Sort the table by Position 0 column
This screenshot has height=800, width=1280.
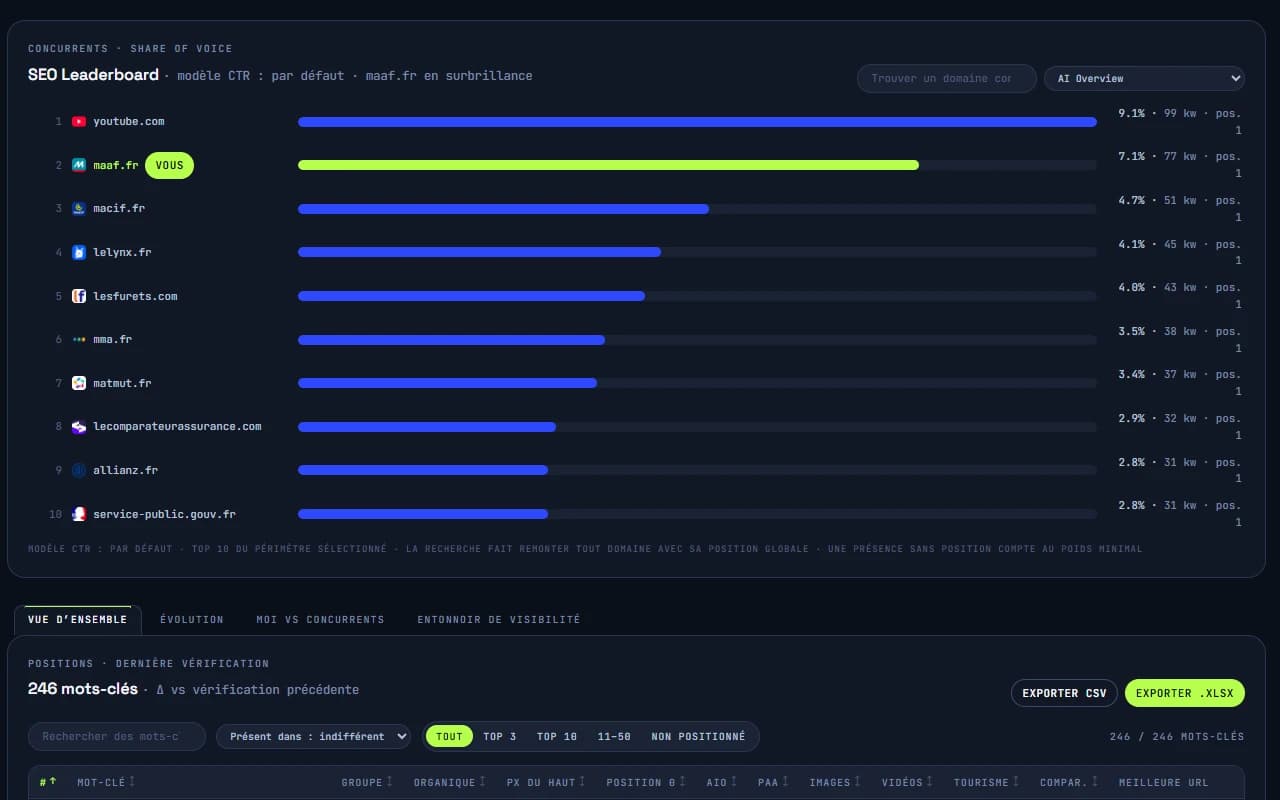pyautogui.click(x=646, y=782)
